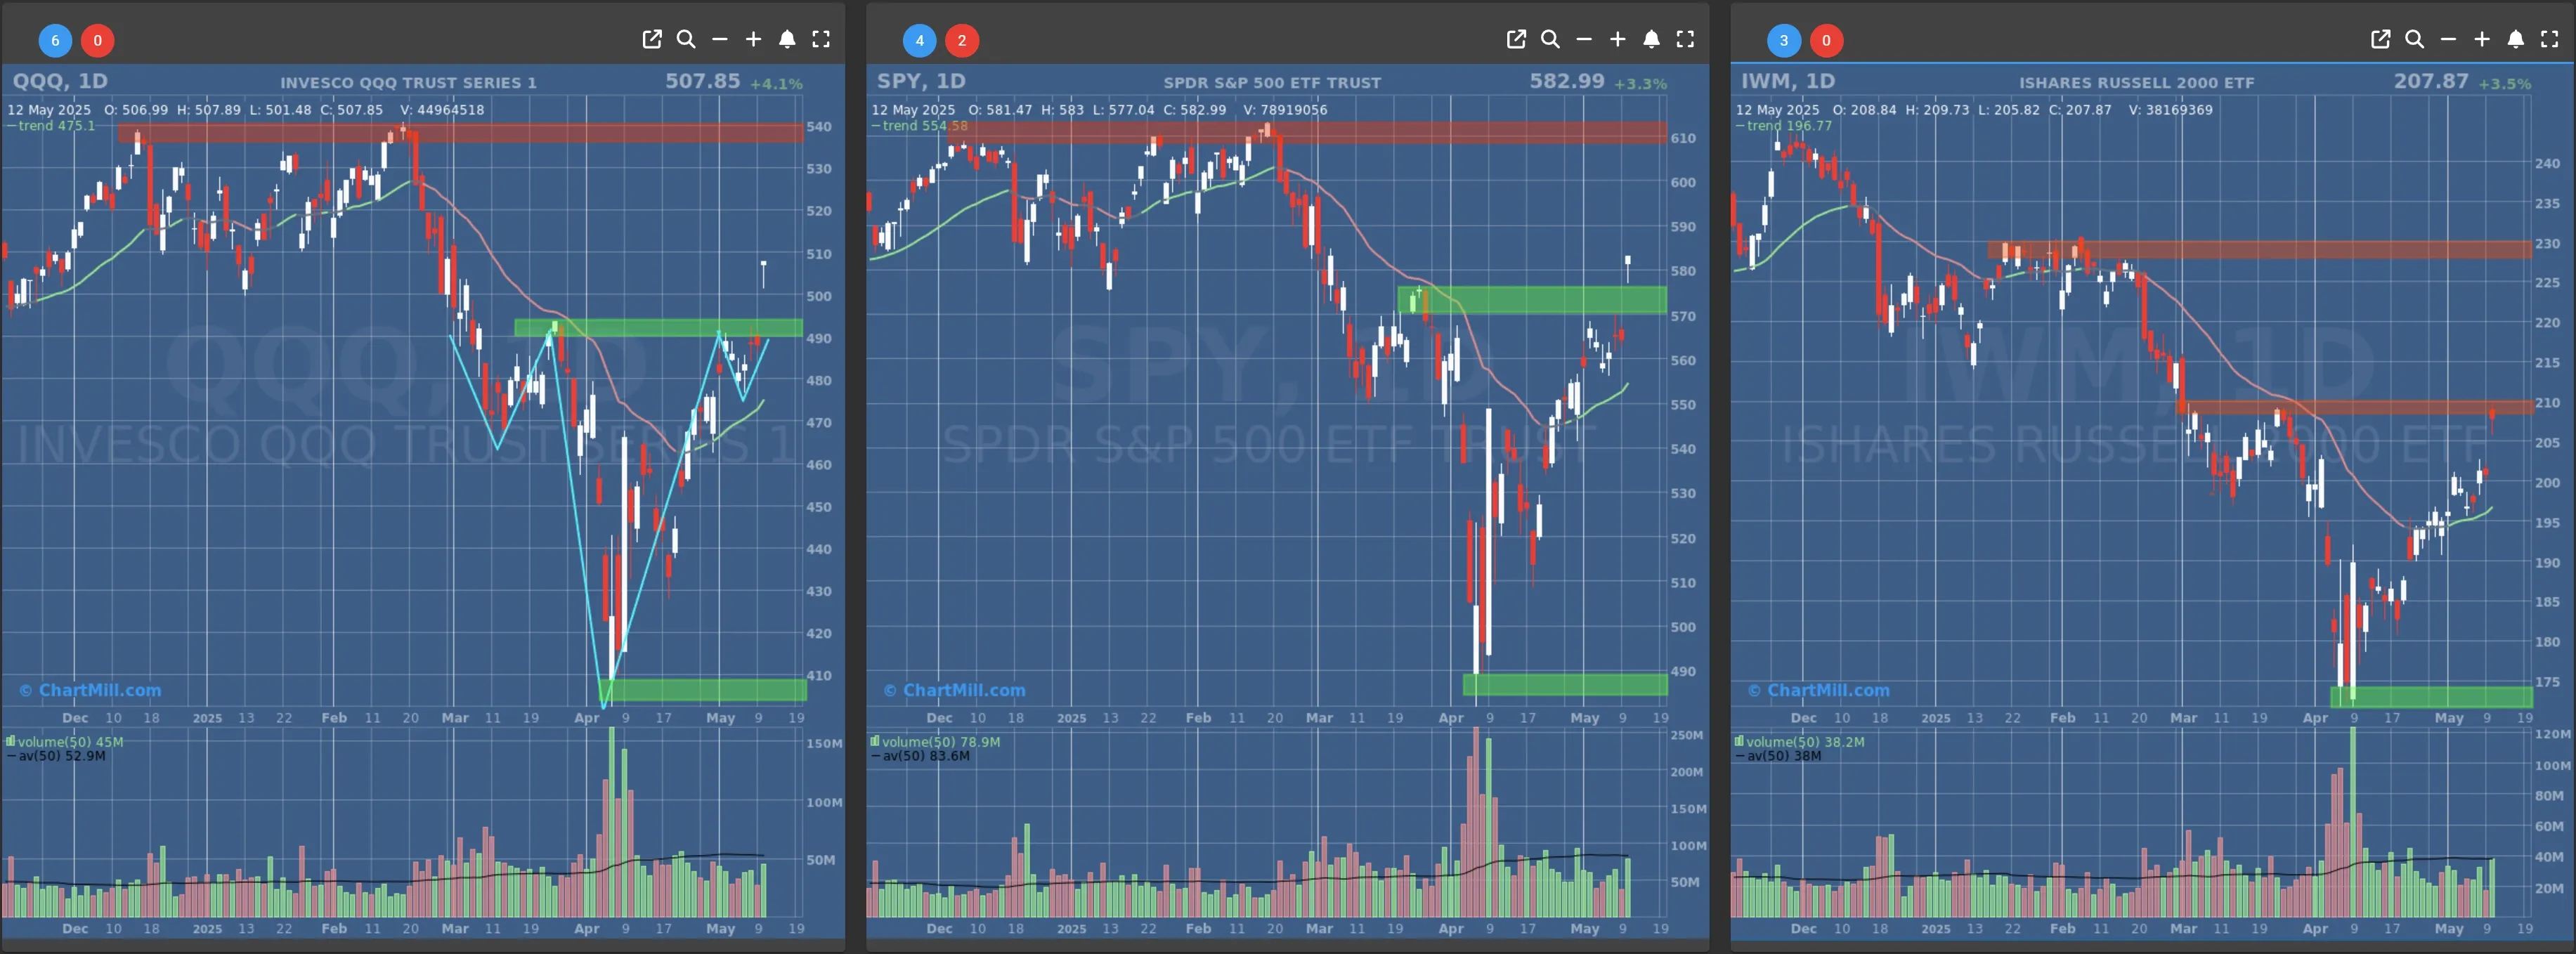The image size is (2576, 954).
Task: Click SPY trend 554.58 legend
Action: (x=919, y=126)
